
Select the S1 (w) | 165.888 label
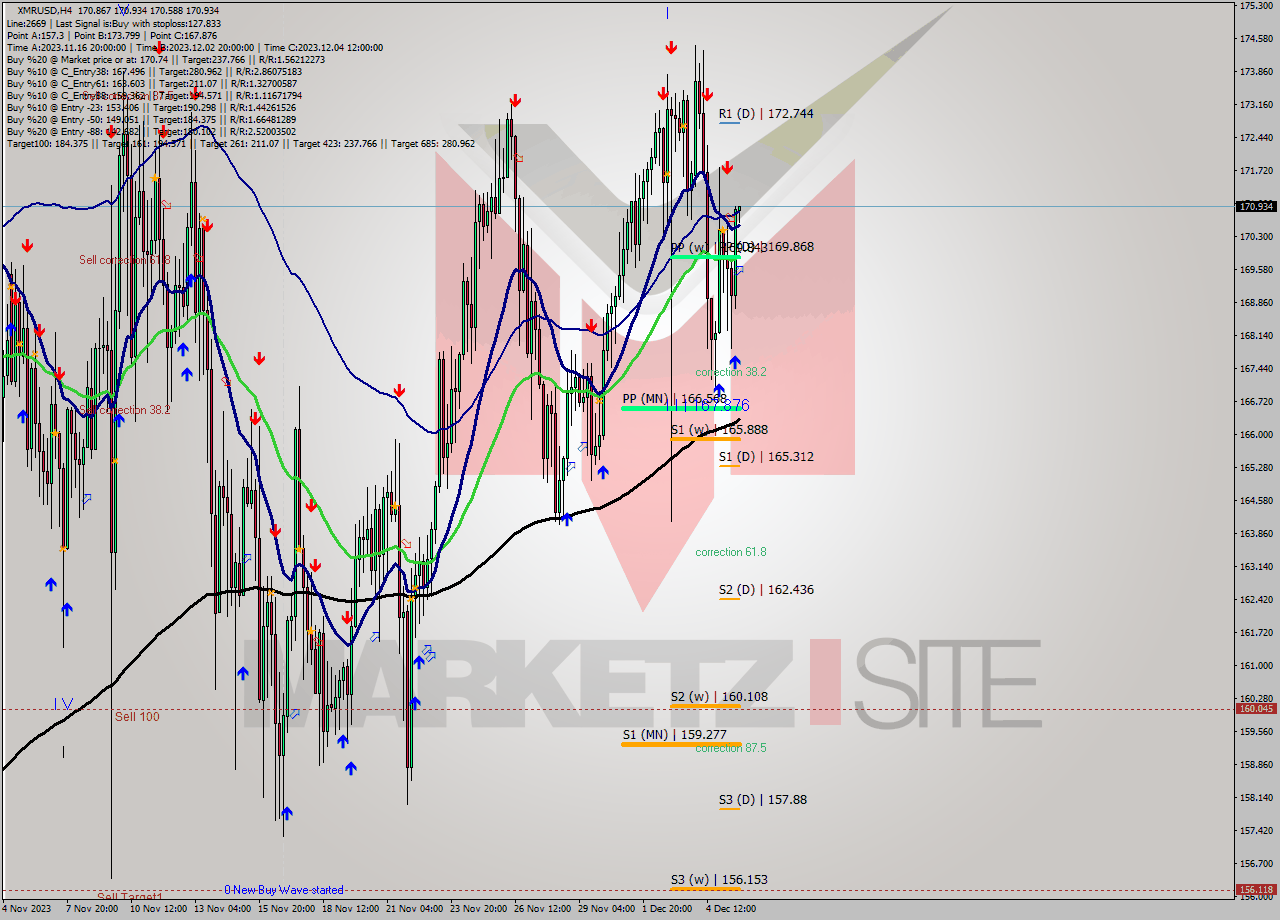pos(719,429)
